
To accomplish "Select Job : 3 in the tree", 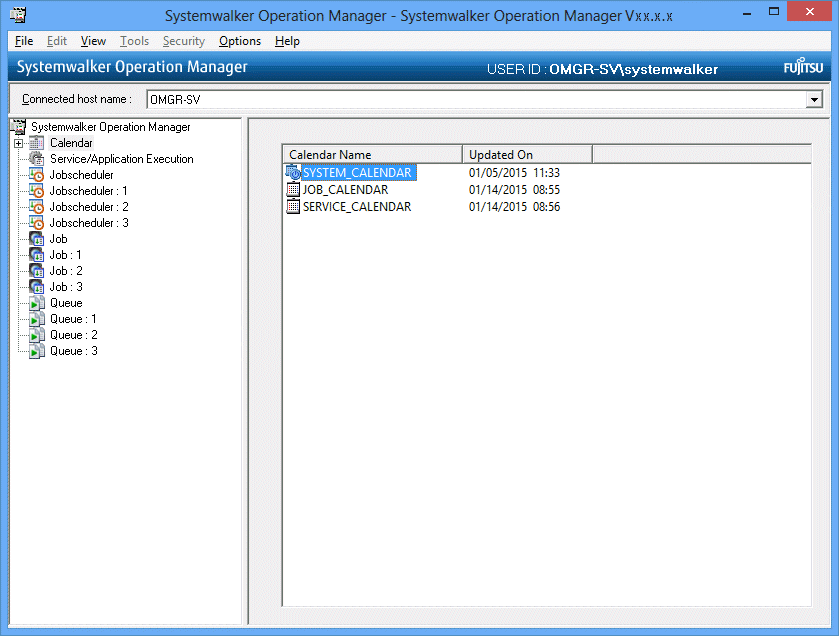I will click(x=66, y=287).
